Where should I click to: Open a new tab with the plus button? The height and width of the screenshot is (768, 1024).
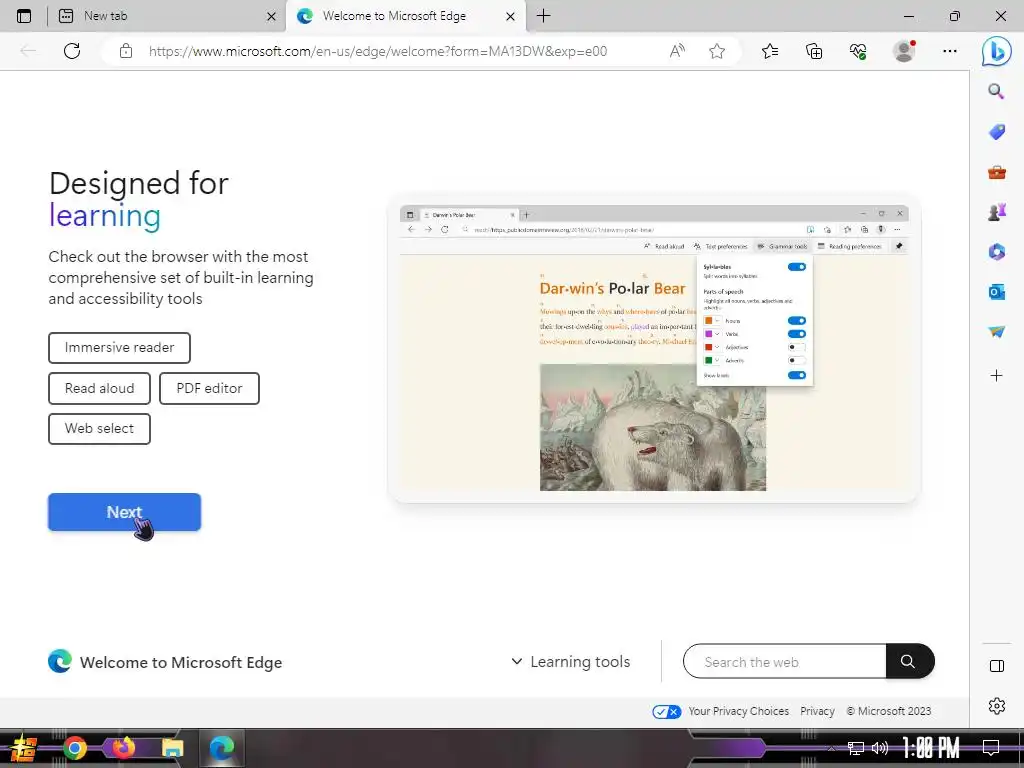click(543, 16)
